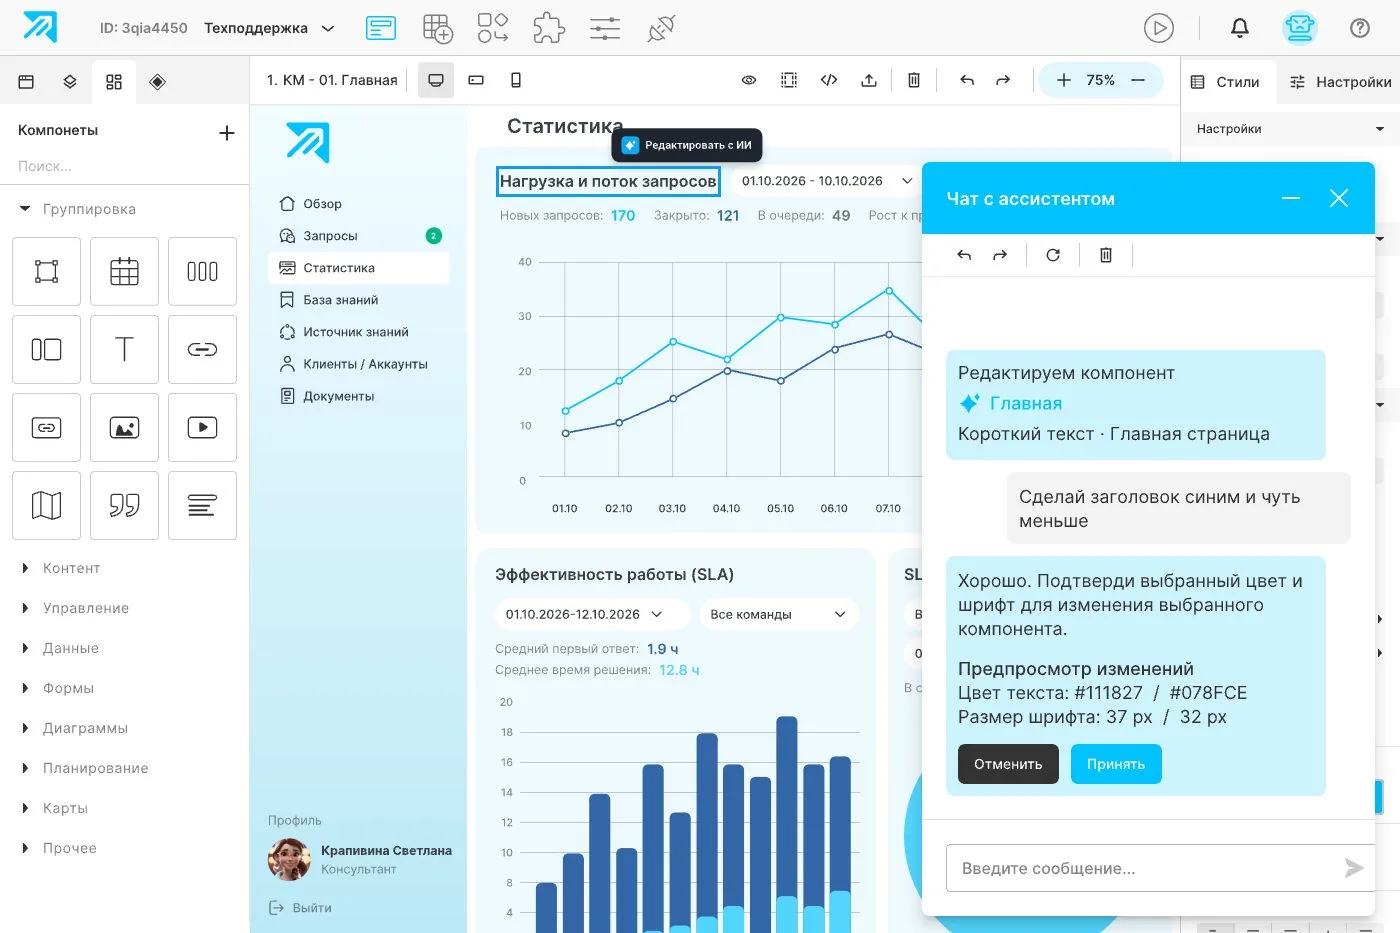1400x933 pixels.
Task: Open Запросы in preview sidebar
Action: tap(359, 236)
